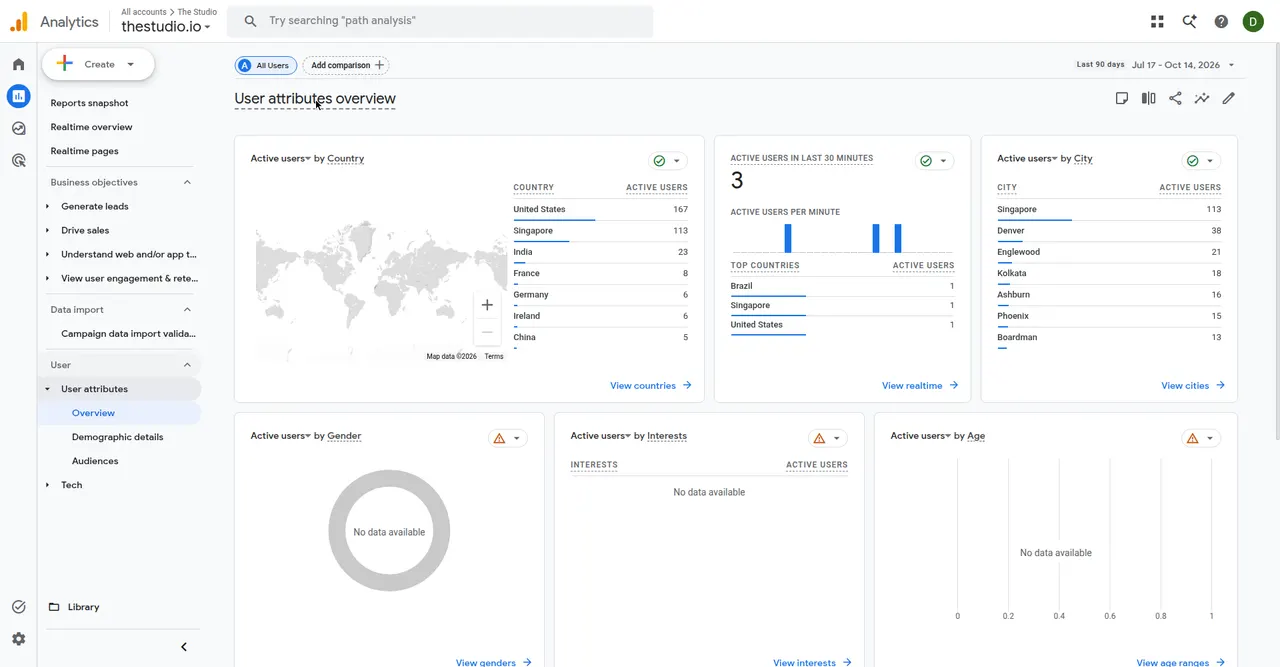Open the Create button dropdown
The image size is (1280, 667).
131,64
